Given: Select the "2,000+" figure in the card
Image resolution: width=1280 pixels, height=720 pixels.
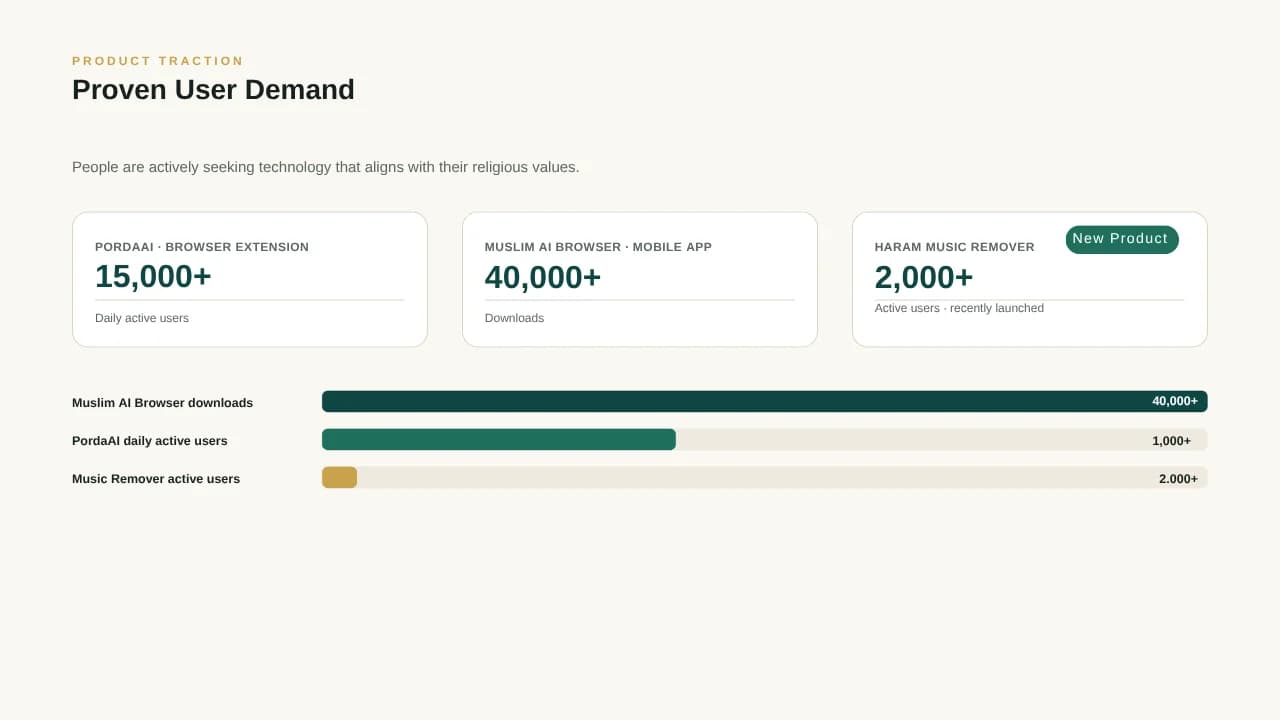Looking at the screenshot, I should pos(924,277).
